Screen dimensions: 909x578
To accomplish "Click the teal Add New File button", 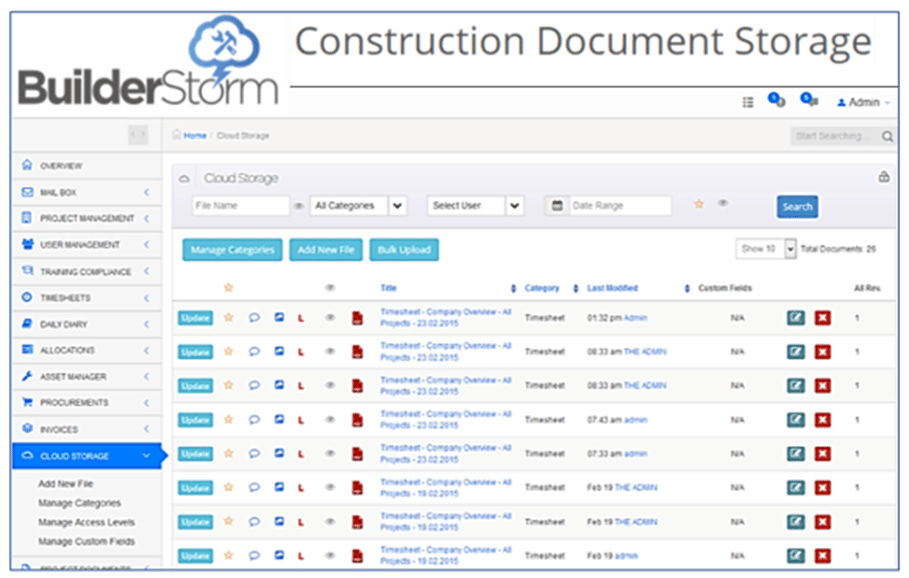I will (326, 250).
